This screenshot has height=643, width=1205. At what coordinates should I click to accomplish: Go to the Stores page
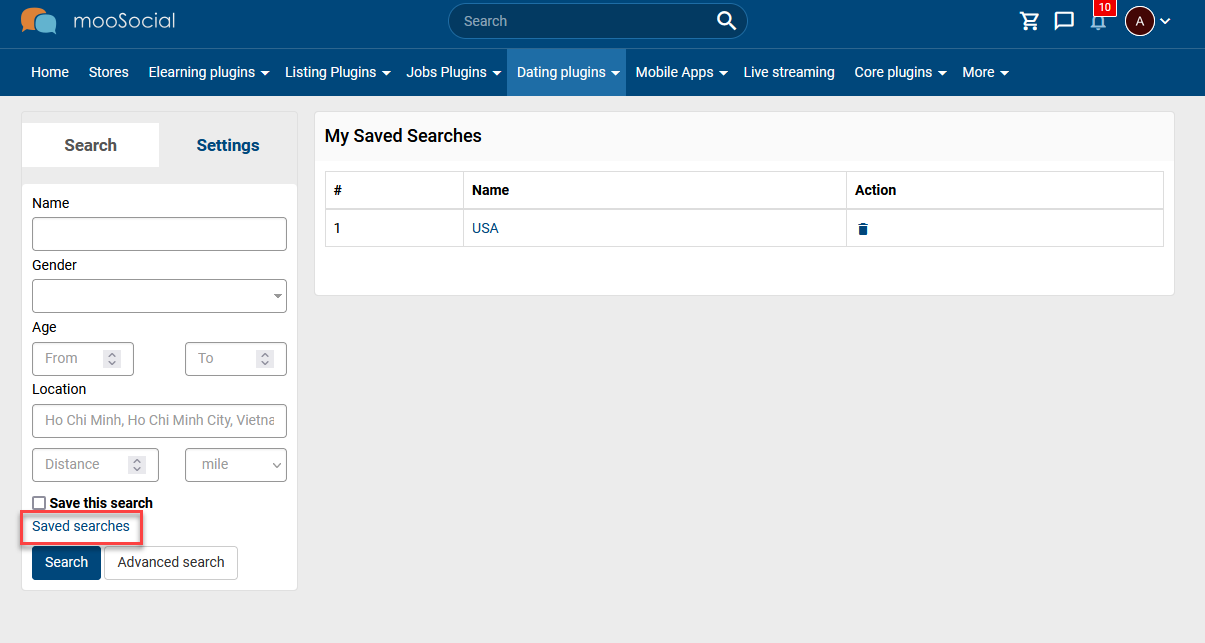(109, 72)
